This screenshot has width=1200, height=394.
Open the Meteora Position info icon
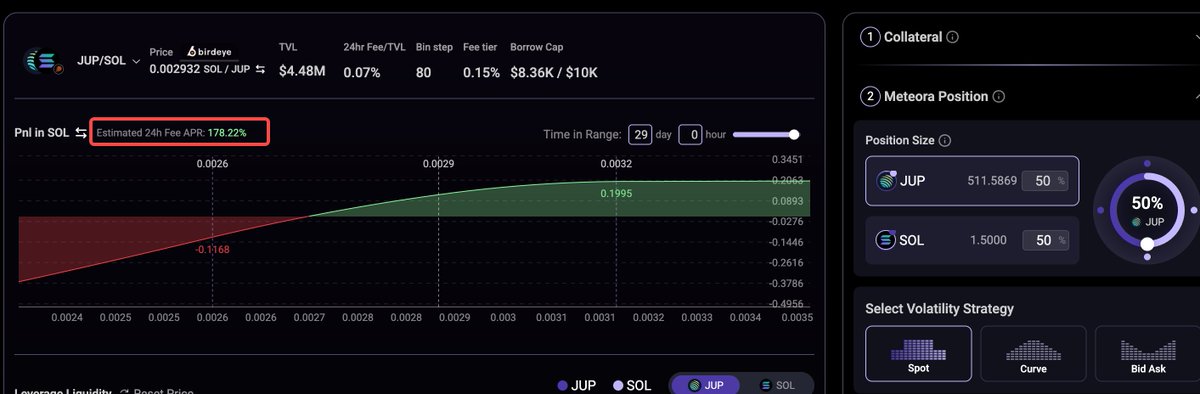tap(999, 97)
